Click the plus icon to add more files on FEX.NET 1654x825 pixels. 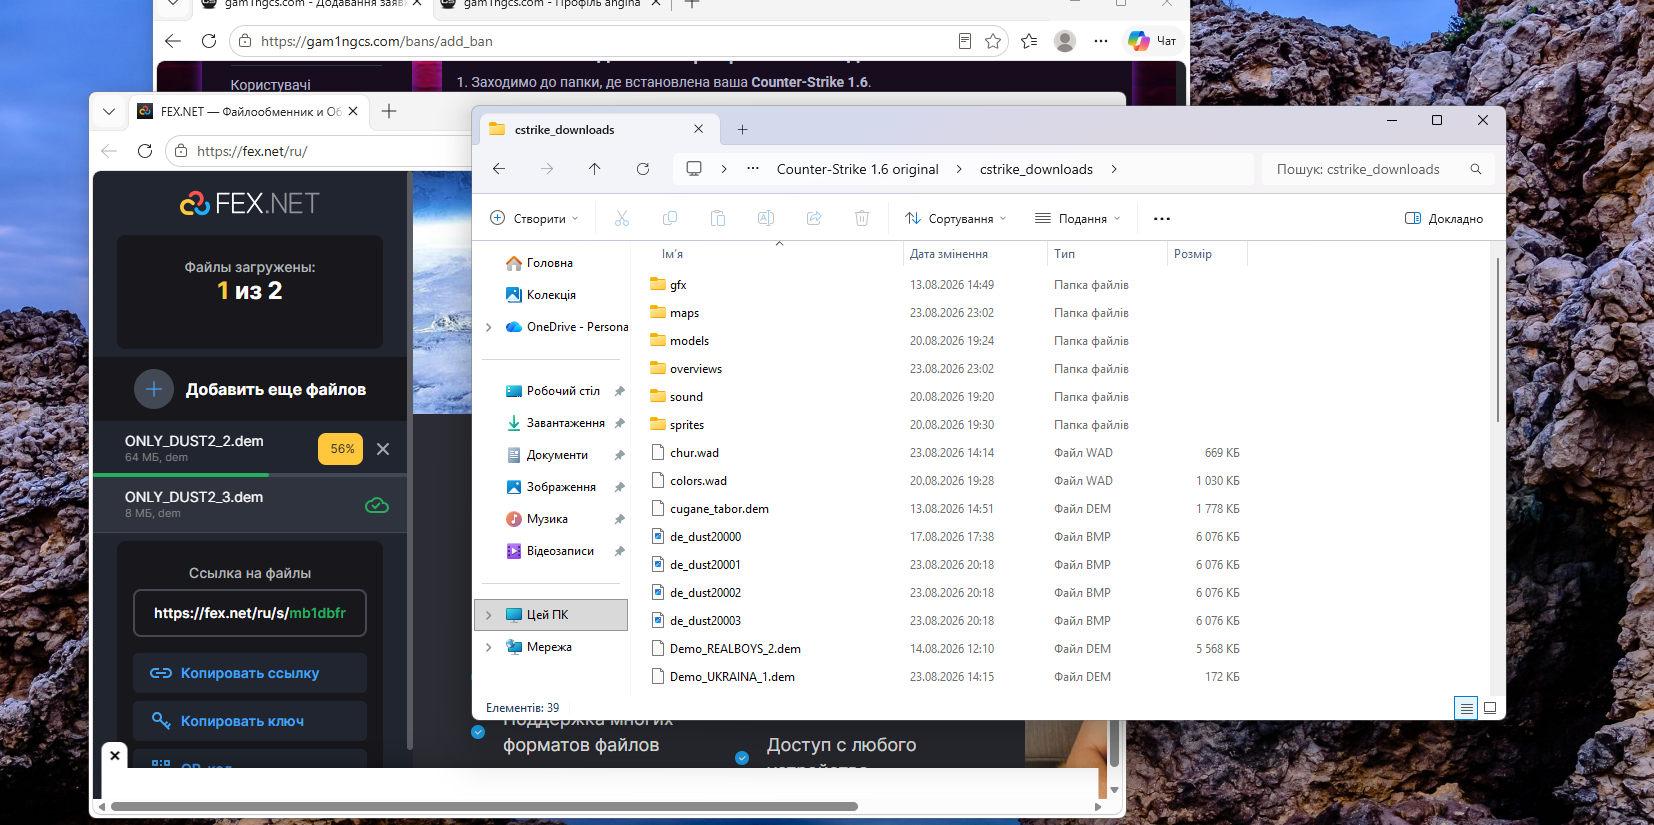coord(154,389)
